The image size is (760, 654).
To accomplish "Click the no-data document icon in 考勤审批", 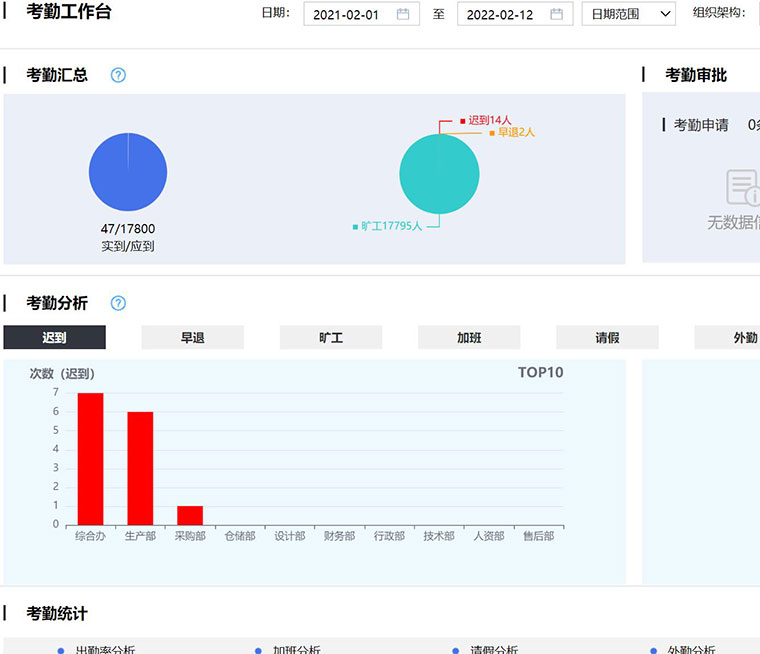I will [x=741, y=188].
